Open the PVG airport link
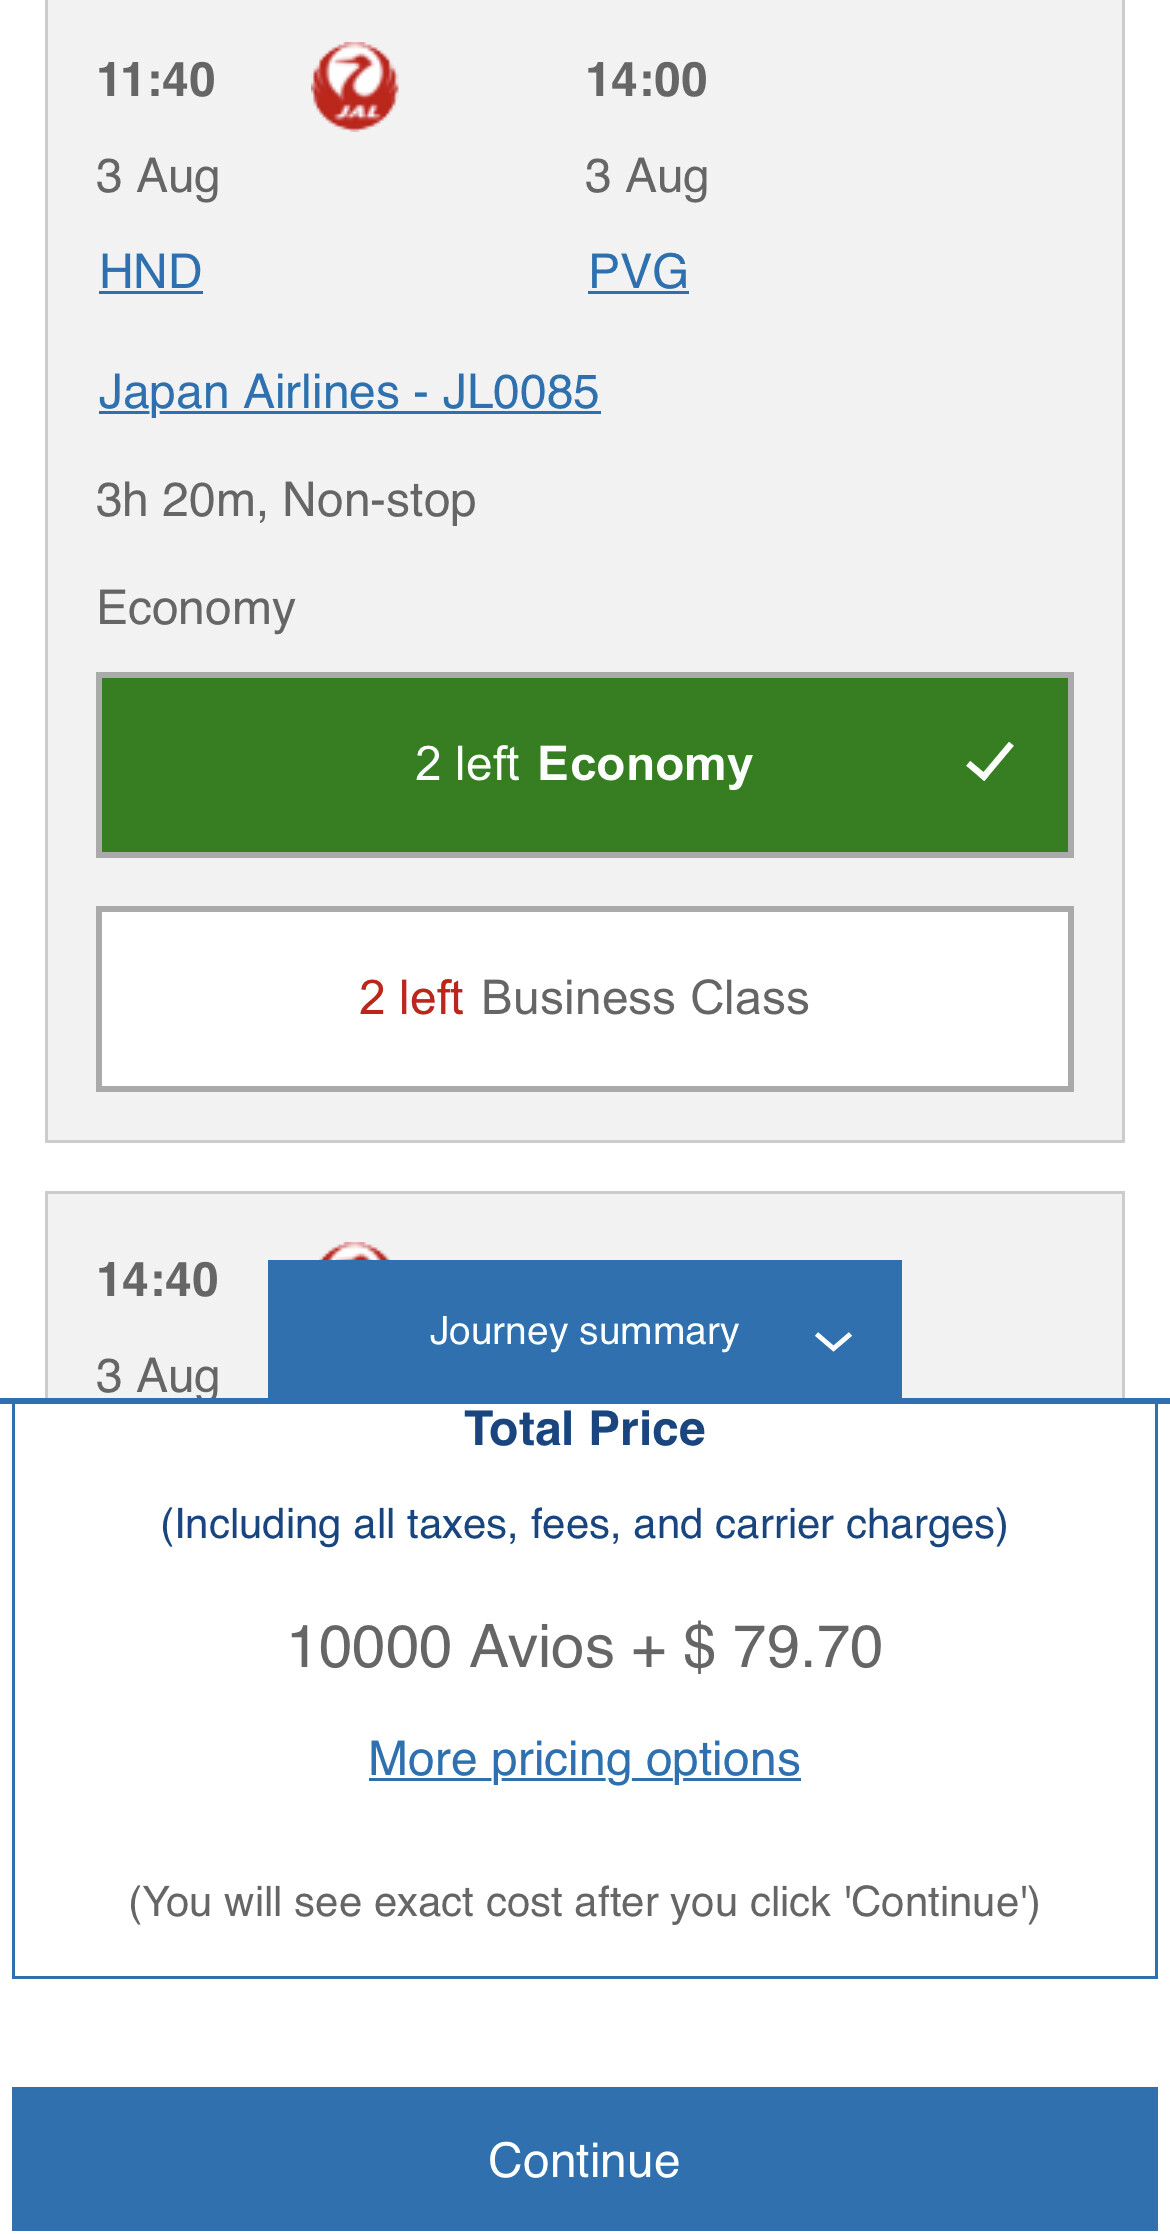Viewport: 1170px width, 2234px height. click(x=638, y=272)
